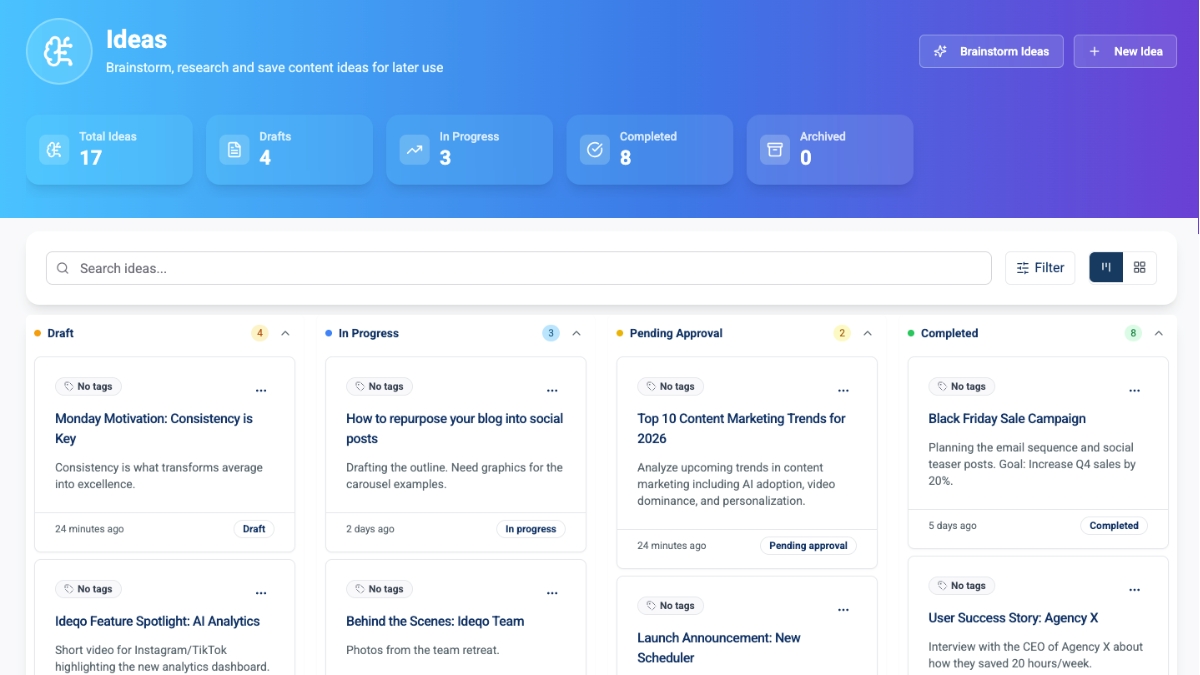Collapse the In Progress column
This screenshot has width=1200, height=675.
[x=576, y=333]
